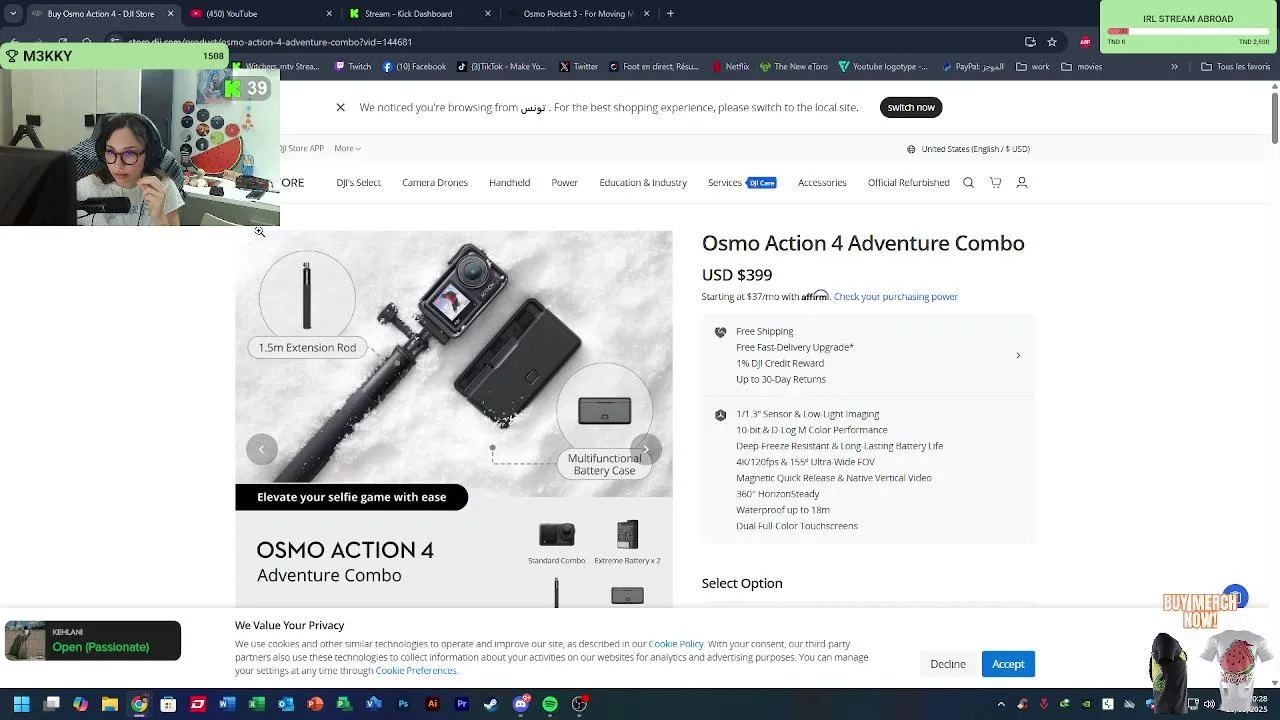Open Spotify from the taskbar
Viewport: 1280px width, 720px height.
click(x=550, y=704)
